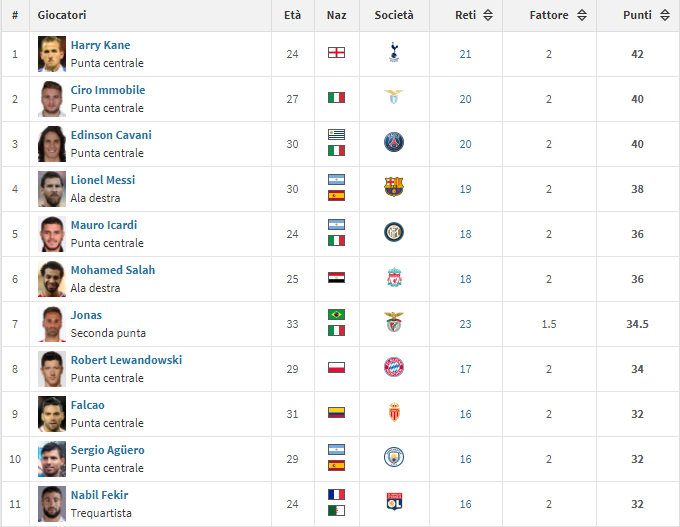
Task: Open Robert Lewandowski profile link
Action: click(x=126, y=360)
